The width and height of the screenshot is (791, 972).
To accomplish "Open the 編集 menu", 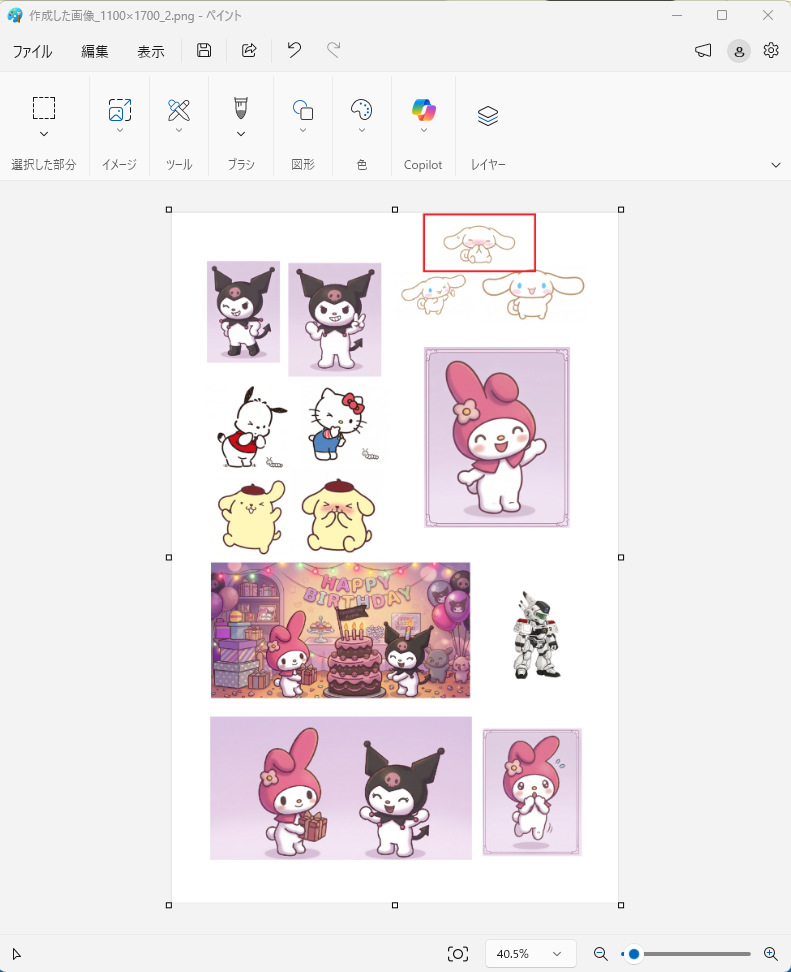I will [x=94, y=51].
